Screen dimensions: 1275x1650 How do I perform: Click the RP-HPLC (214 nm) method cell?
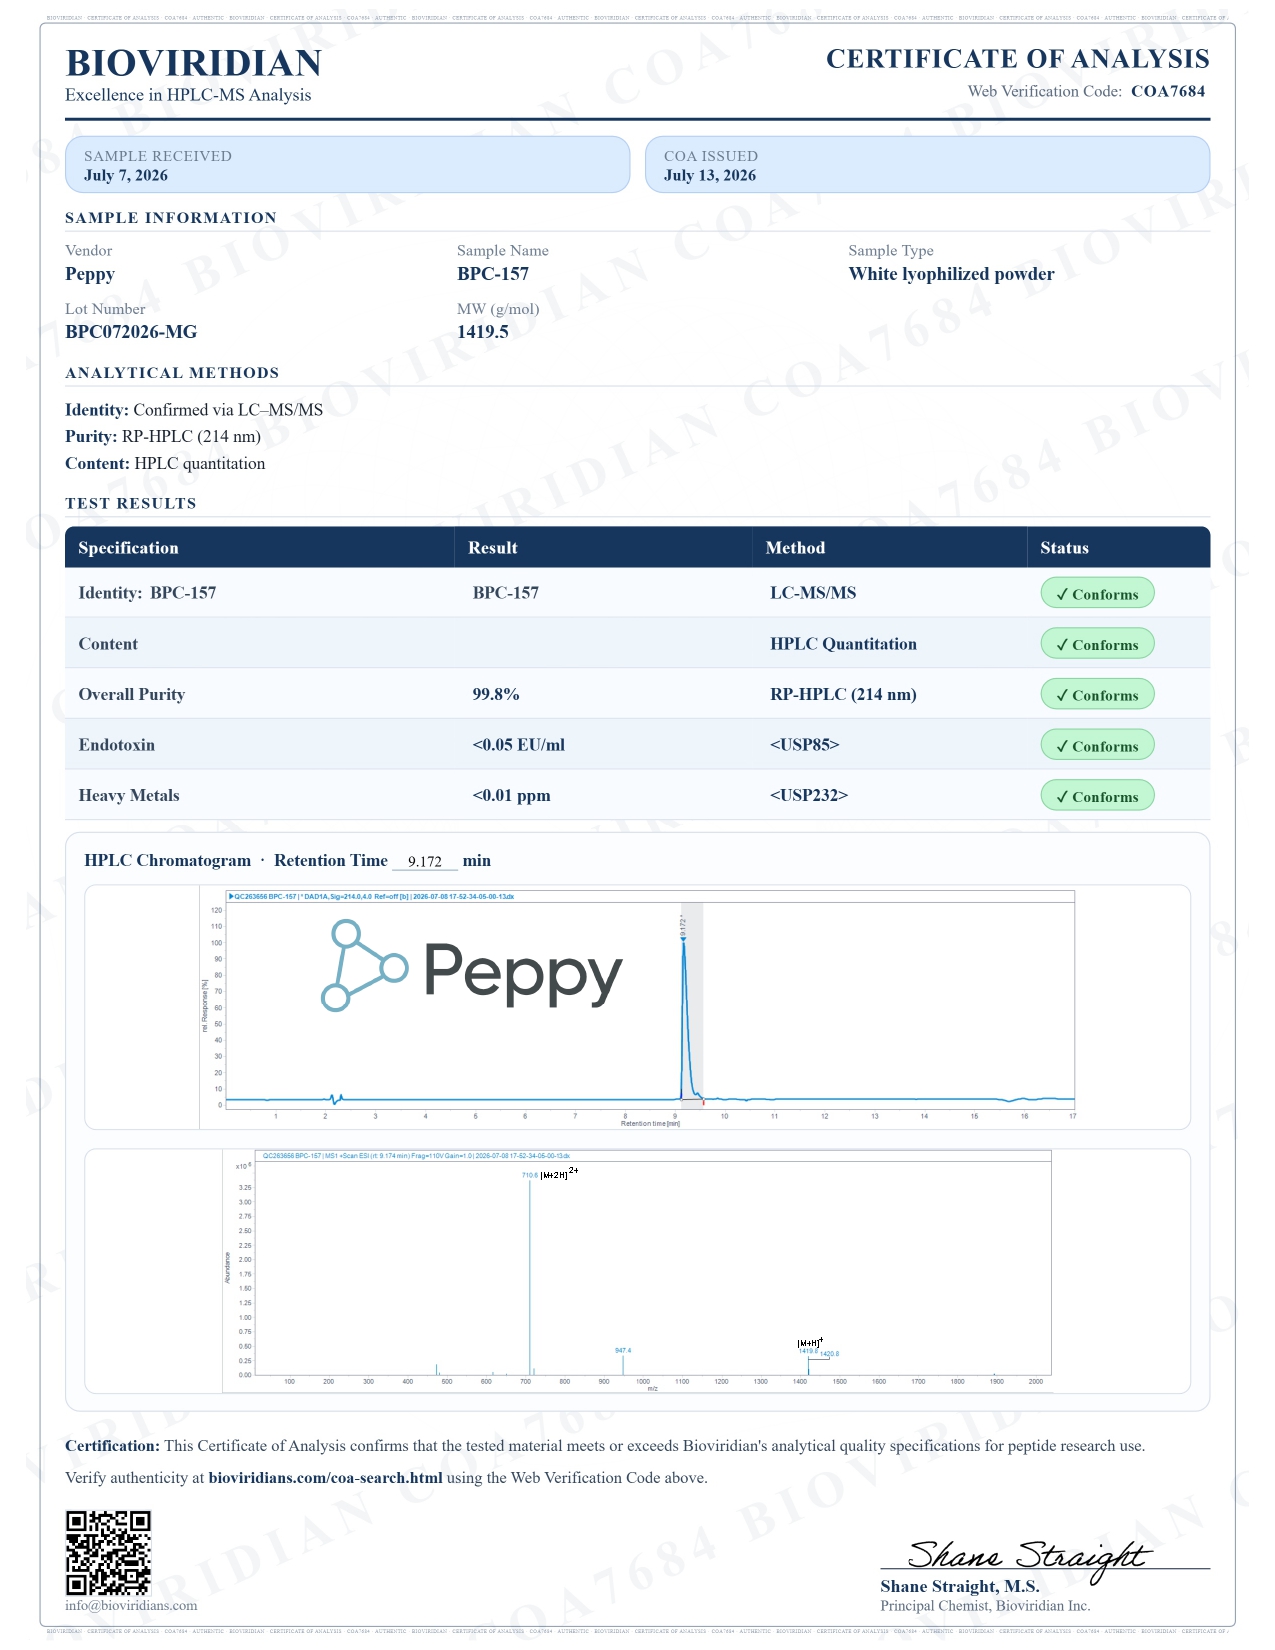[x=843, y=694]
